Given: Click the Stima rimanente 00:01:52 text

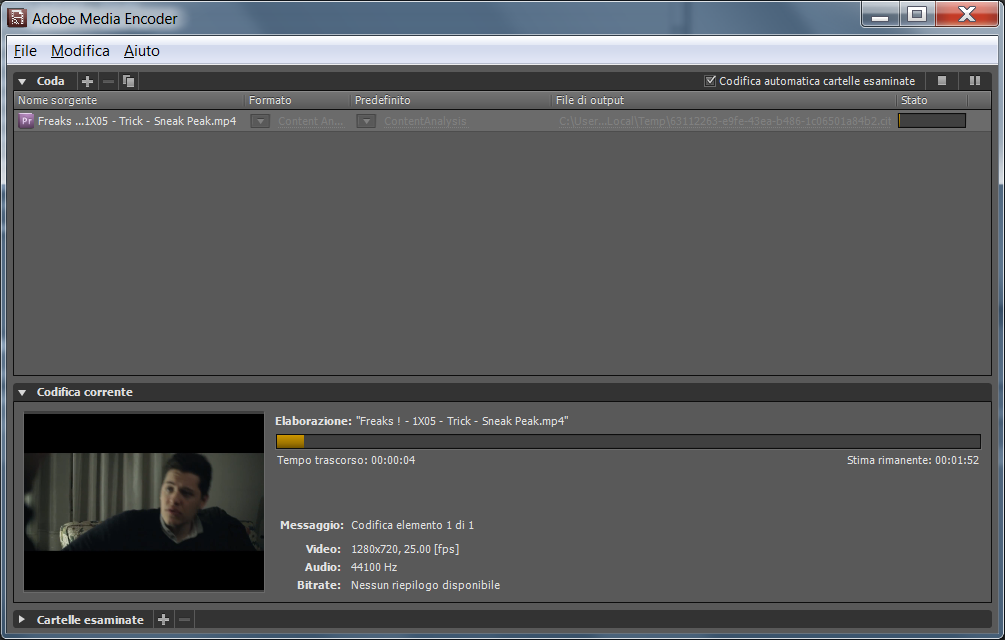Looking at the screenshot, I should [x=913, y=460].
